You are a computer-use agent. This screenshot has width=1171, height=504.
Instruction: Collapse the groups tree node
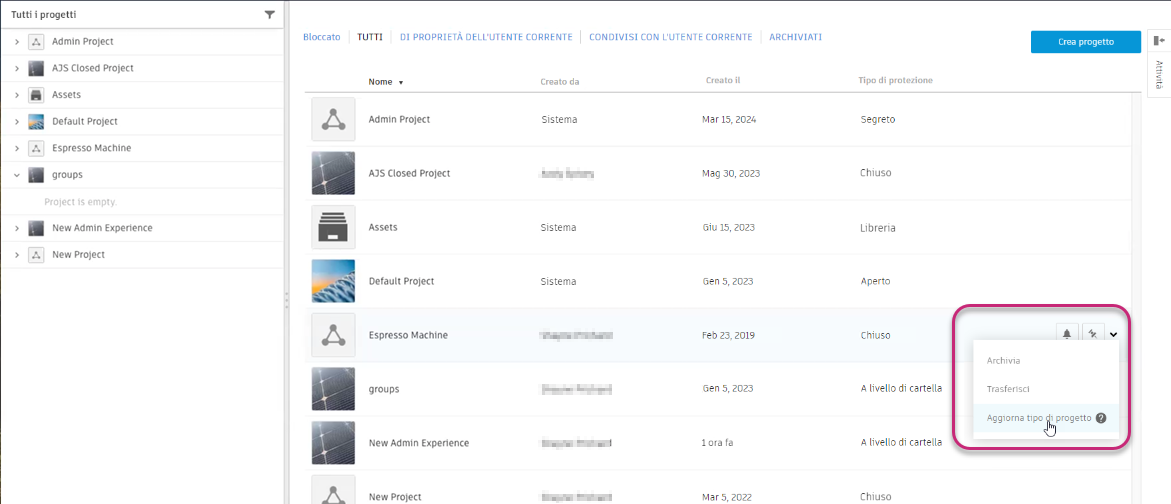(16, 175)
